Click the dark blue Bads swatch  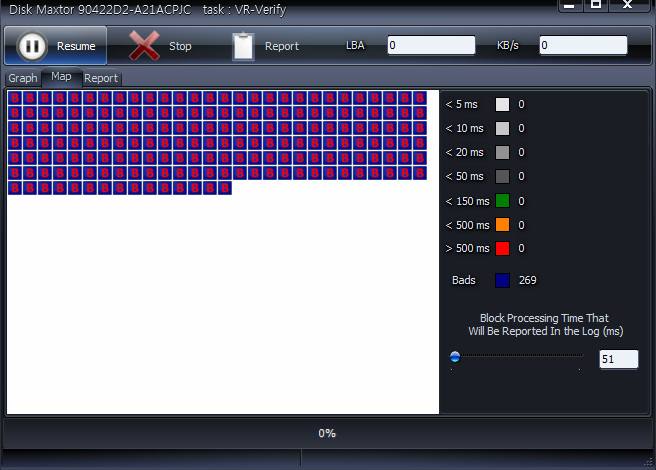(502, 280)
